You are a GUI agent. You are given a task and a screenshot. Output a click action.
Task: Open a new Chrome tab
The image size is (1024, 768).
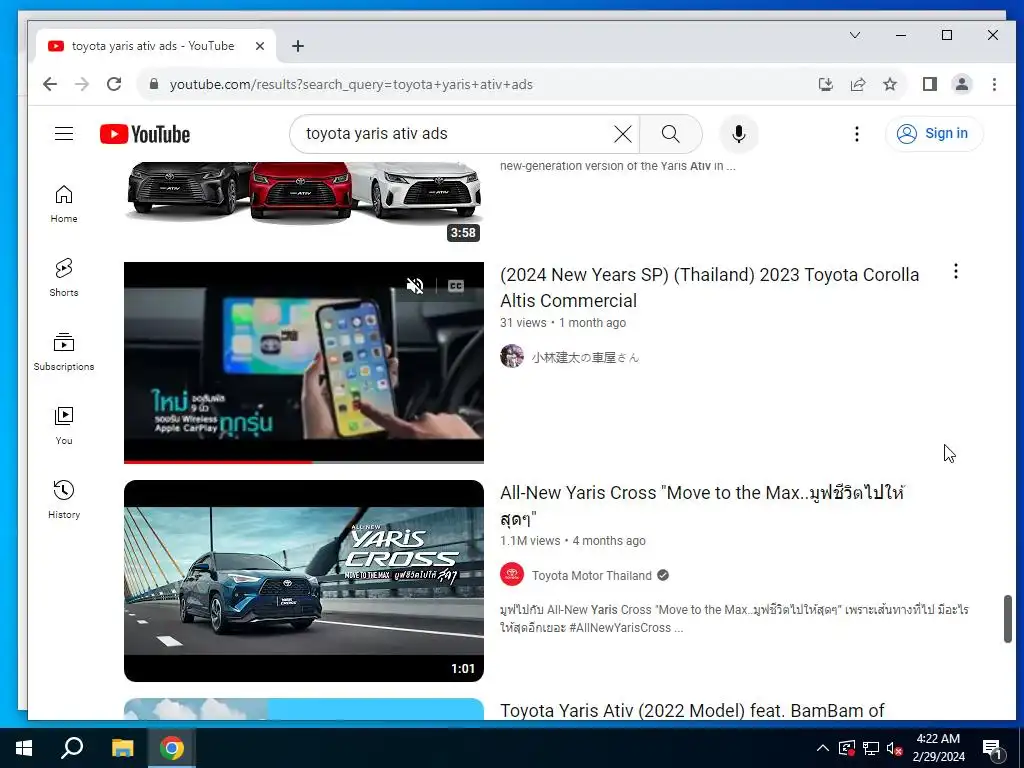(x=298, y=46)
